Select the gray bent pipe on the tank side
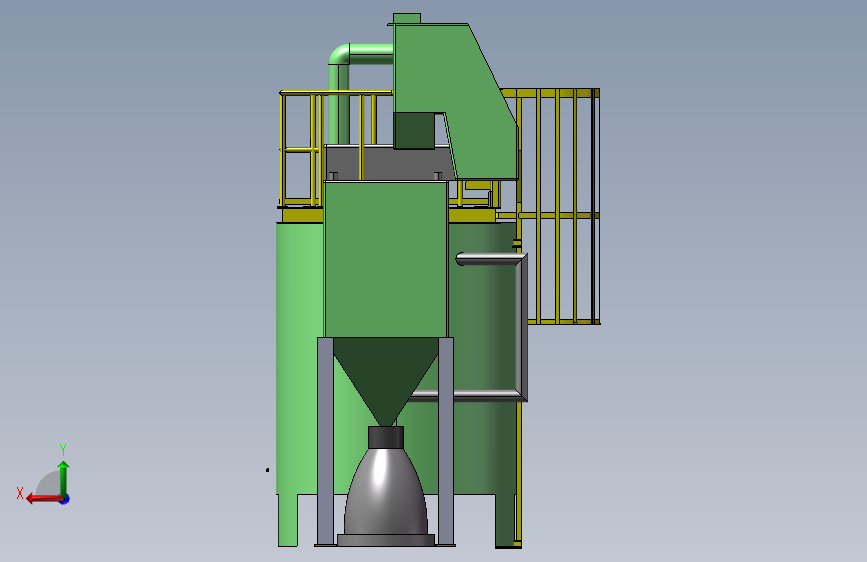The width and height of the screenshot is (867, 562). [520, 326]
